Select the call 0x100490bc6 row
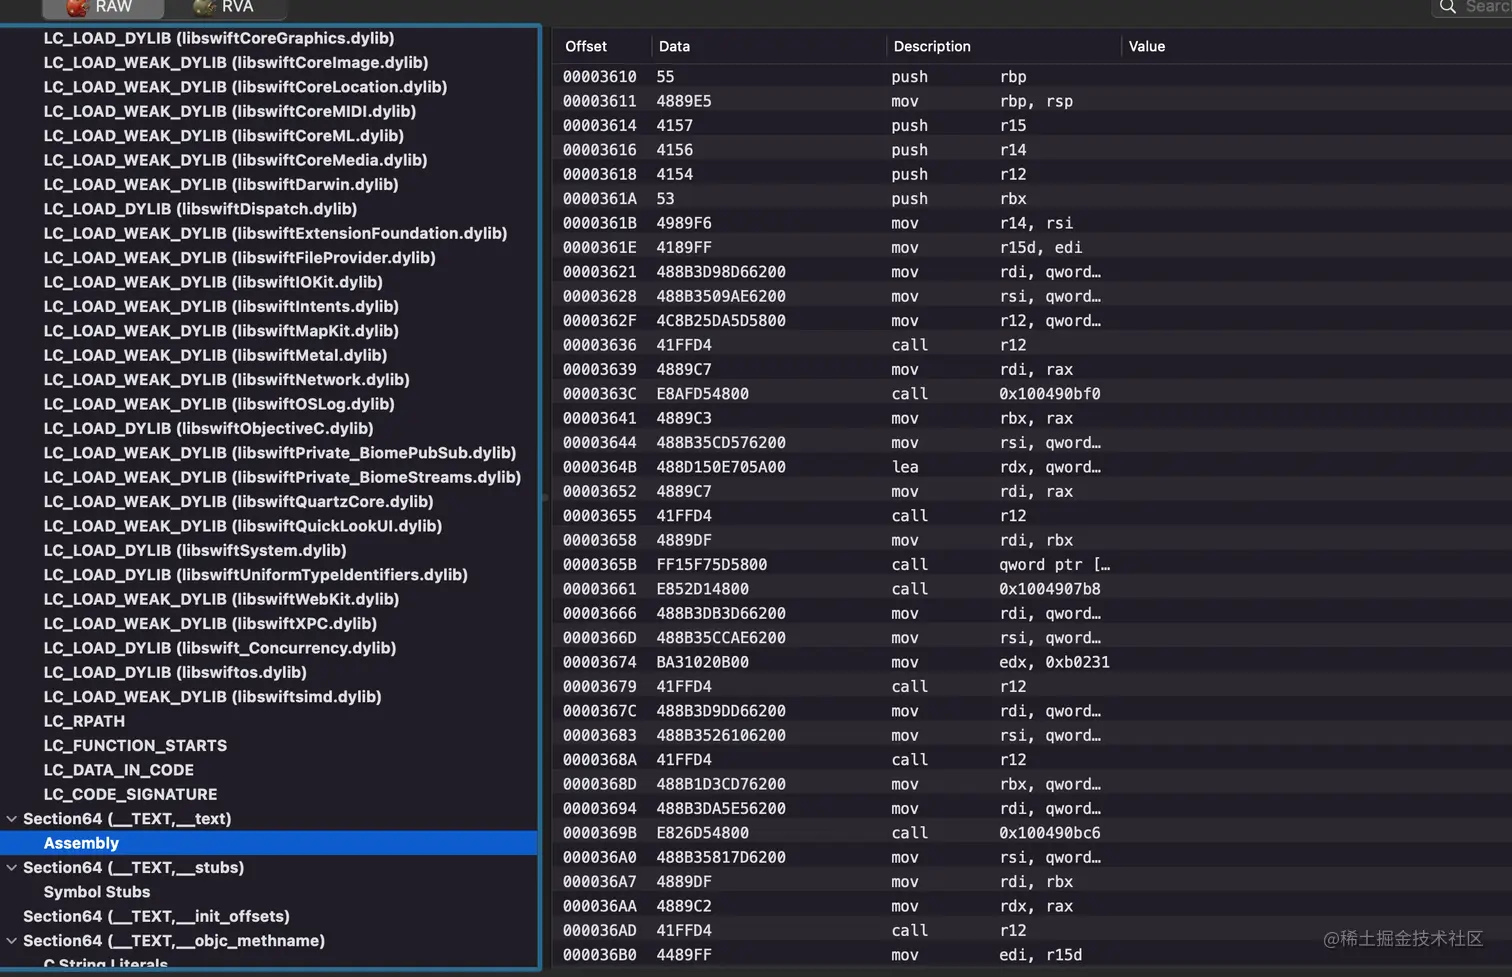Screen dimensions: 1512x977 click(1031, 833)
